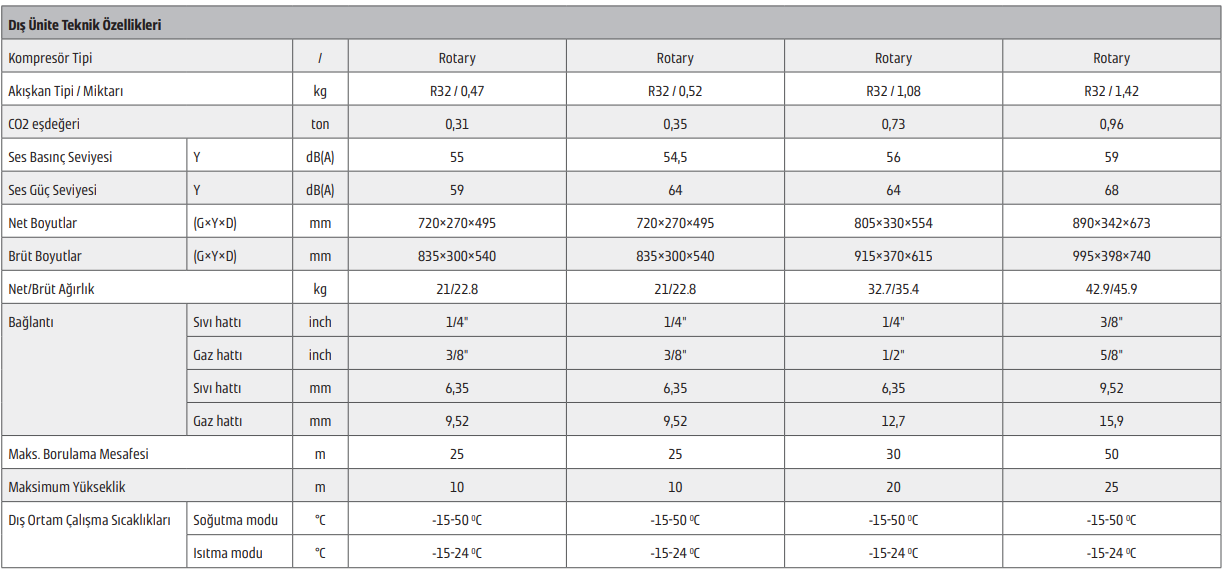The image size is (1225, 572).
Task: Select the 12,7 mm gas line value
Action: [893, 421]
